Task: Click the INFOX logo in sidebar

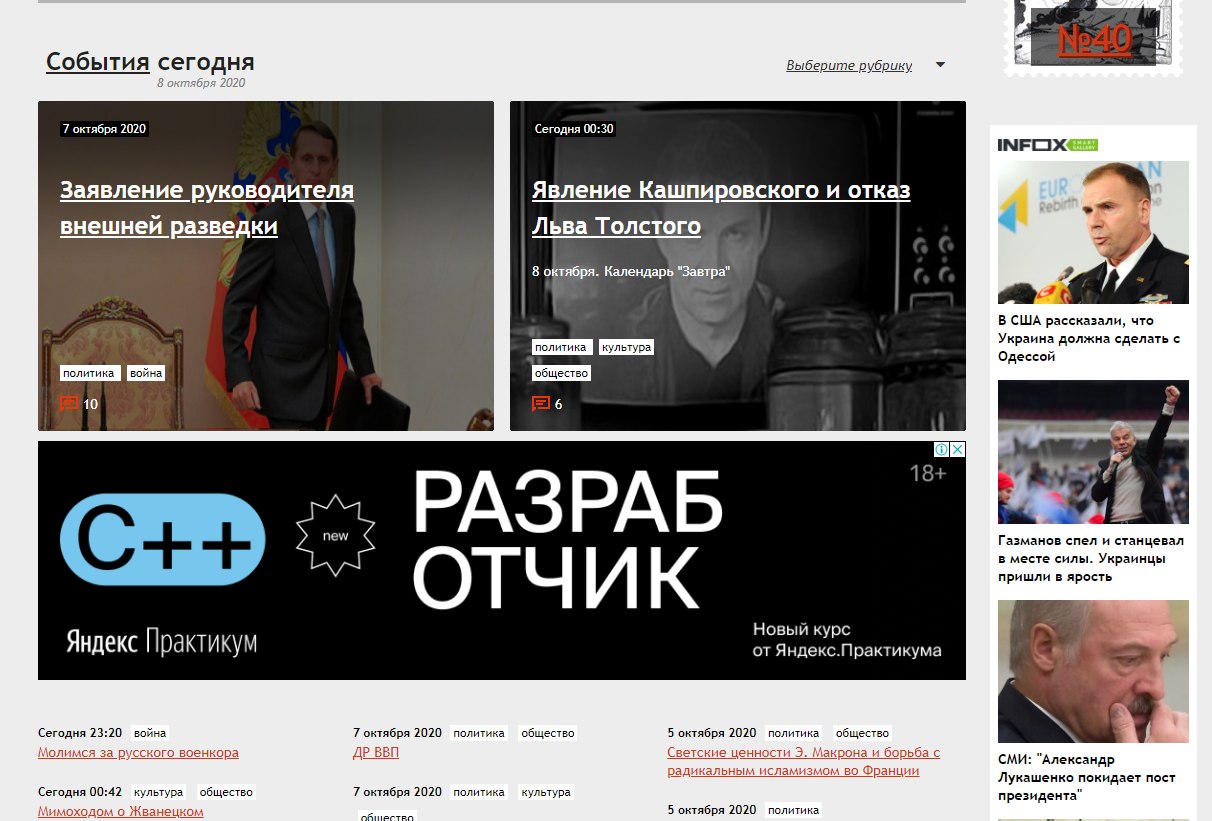Action: click(x=1047, y=145)
